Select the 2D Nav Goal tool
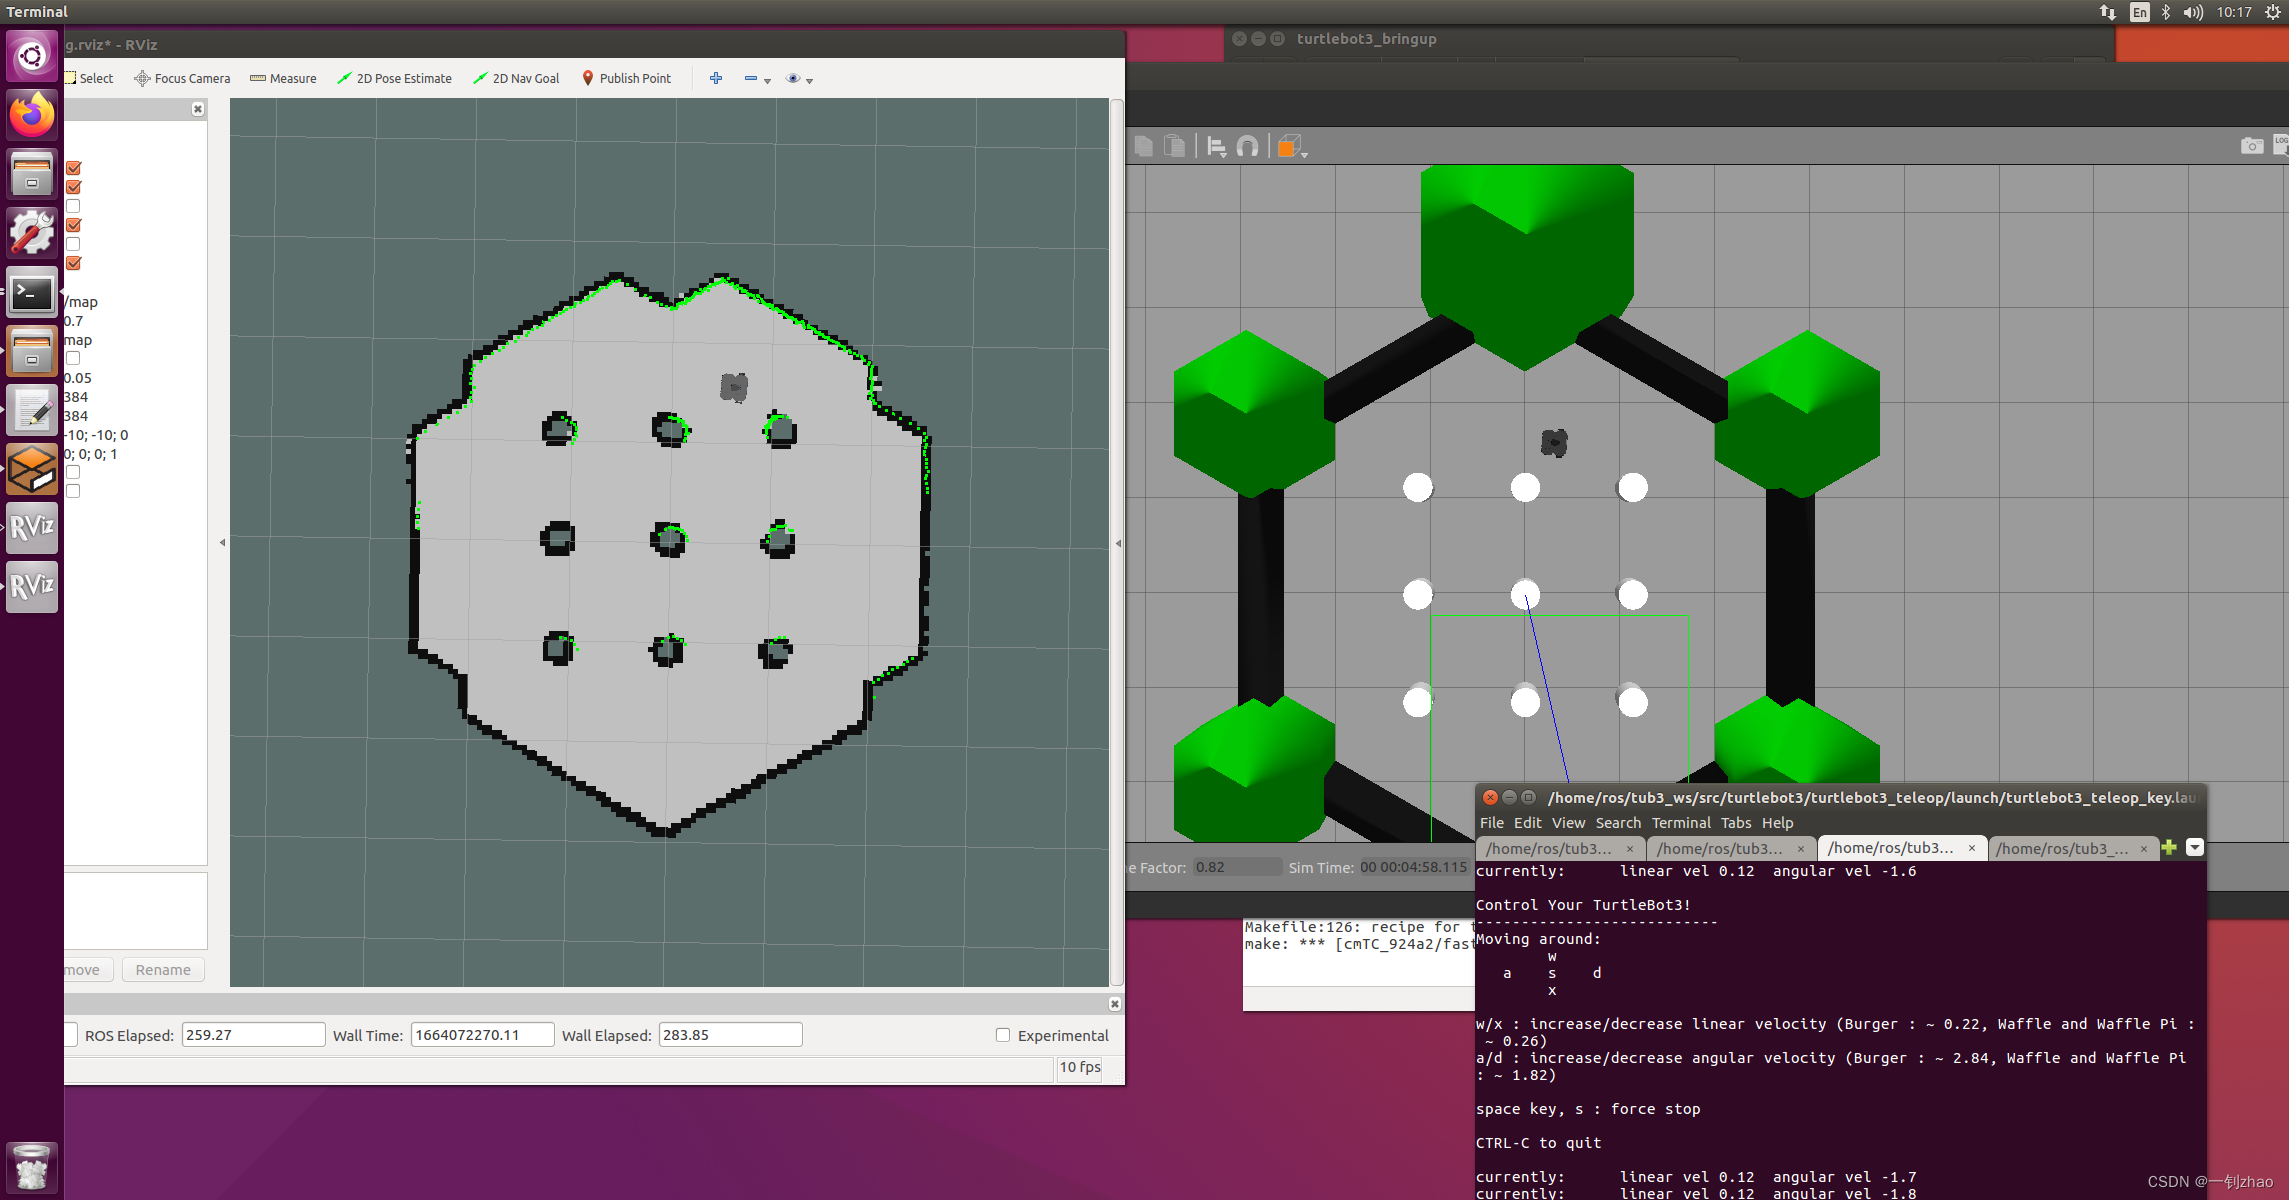2289x1200 pixels. (516, 78)
